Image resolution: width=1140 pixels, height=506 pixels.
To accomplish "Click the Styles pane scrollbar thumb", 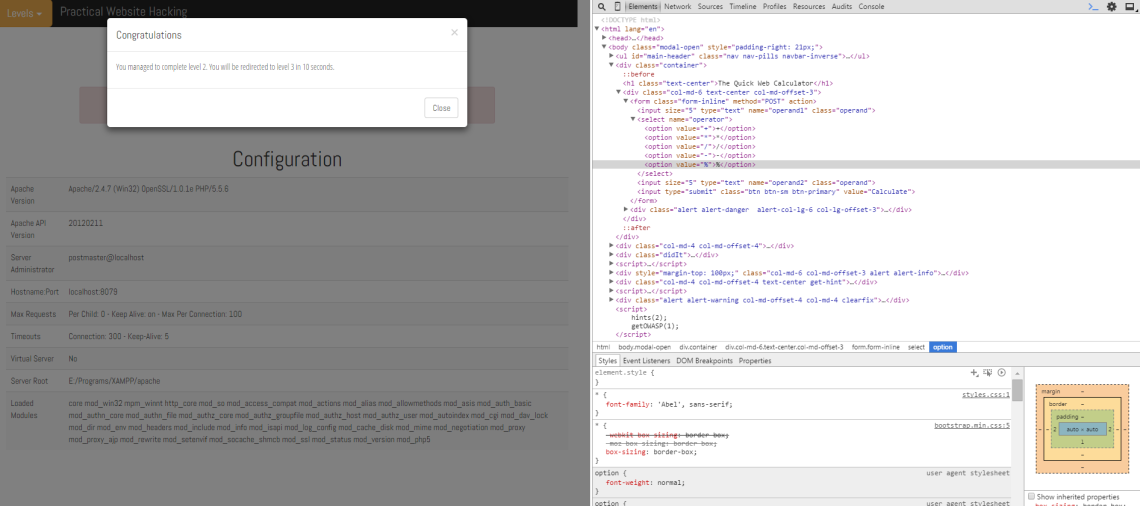I will tap(1017, 390).
